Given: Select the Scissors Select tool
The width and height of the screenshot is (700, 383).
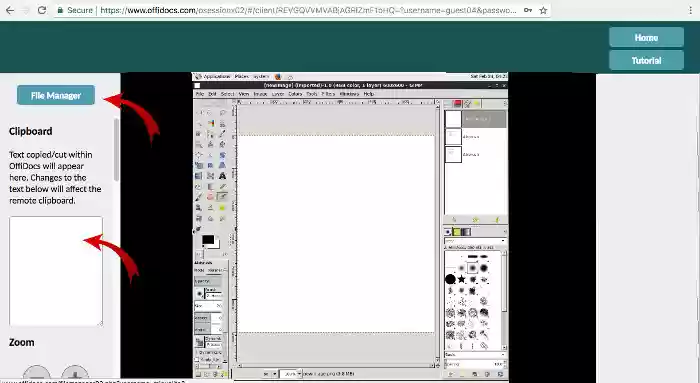Looking at the screenshot, I should click(x=222, y=124).
